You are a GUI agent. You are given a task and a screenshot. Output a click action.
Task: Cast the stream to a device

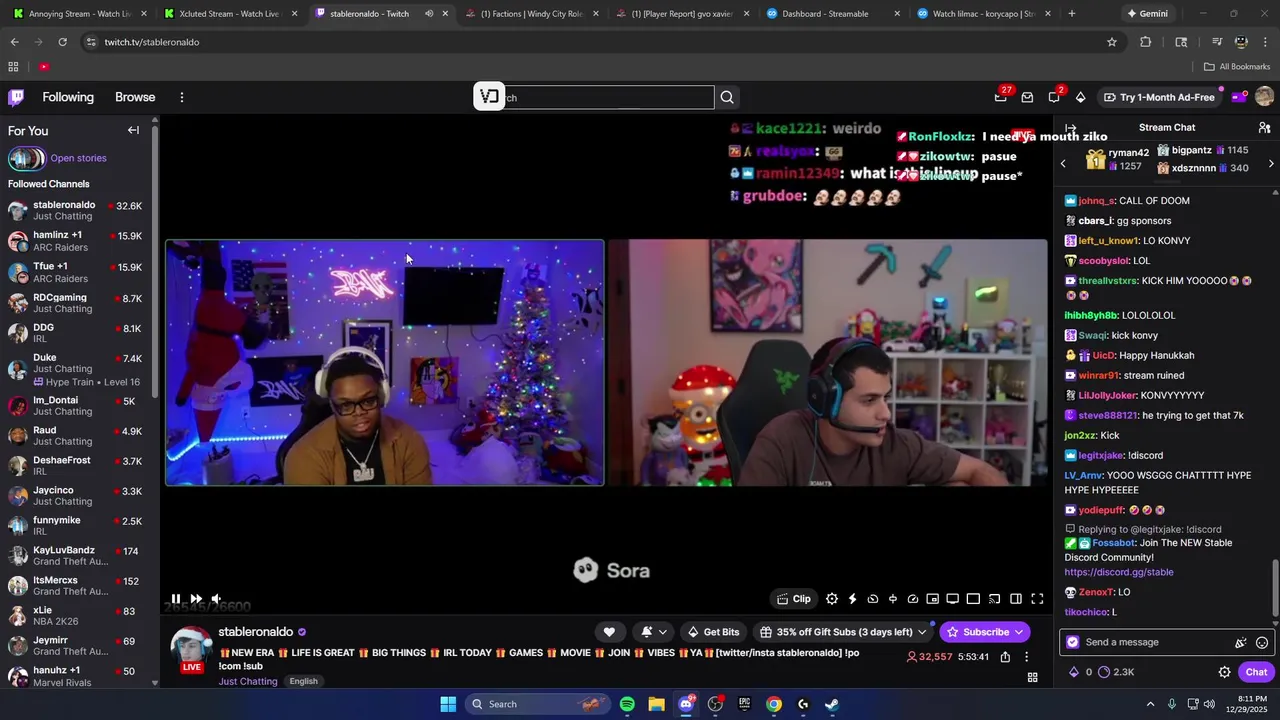995,599
